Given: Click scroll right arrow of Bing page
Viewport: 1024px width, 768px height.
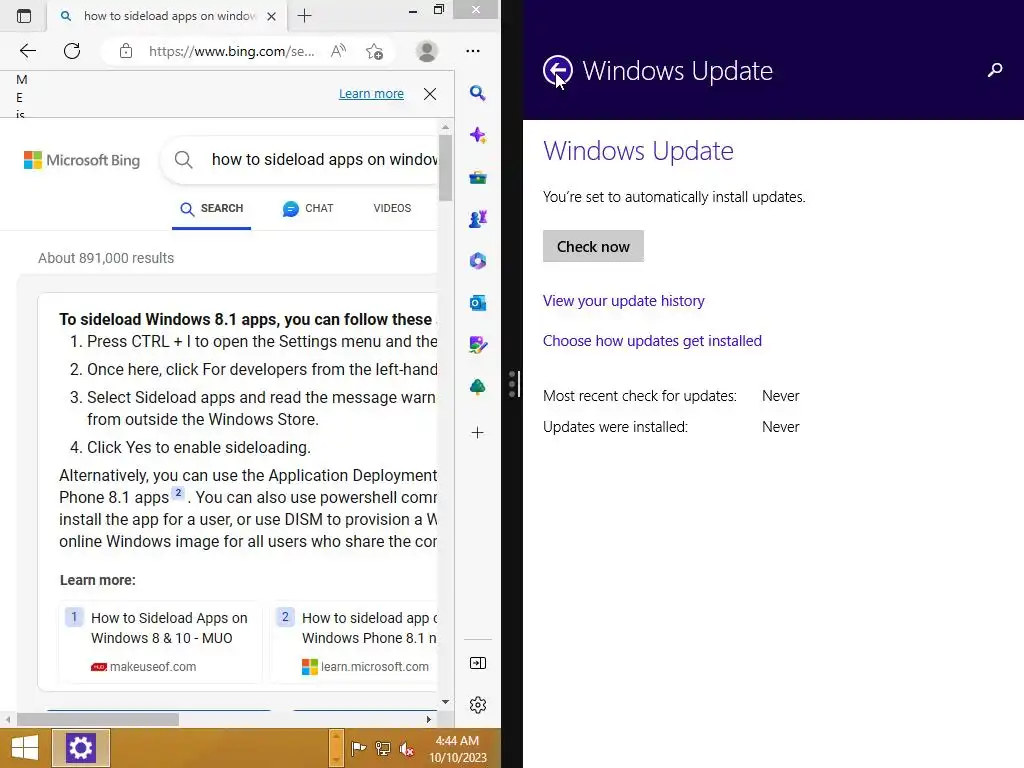Looking at the screenshot, I should pos(428,719).
